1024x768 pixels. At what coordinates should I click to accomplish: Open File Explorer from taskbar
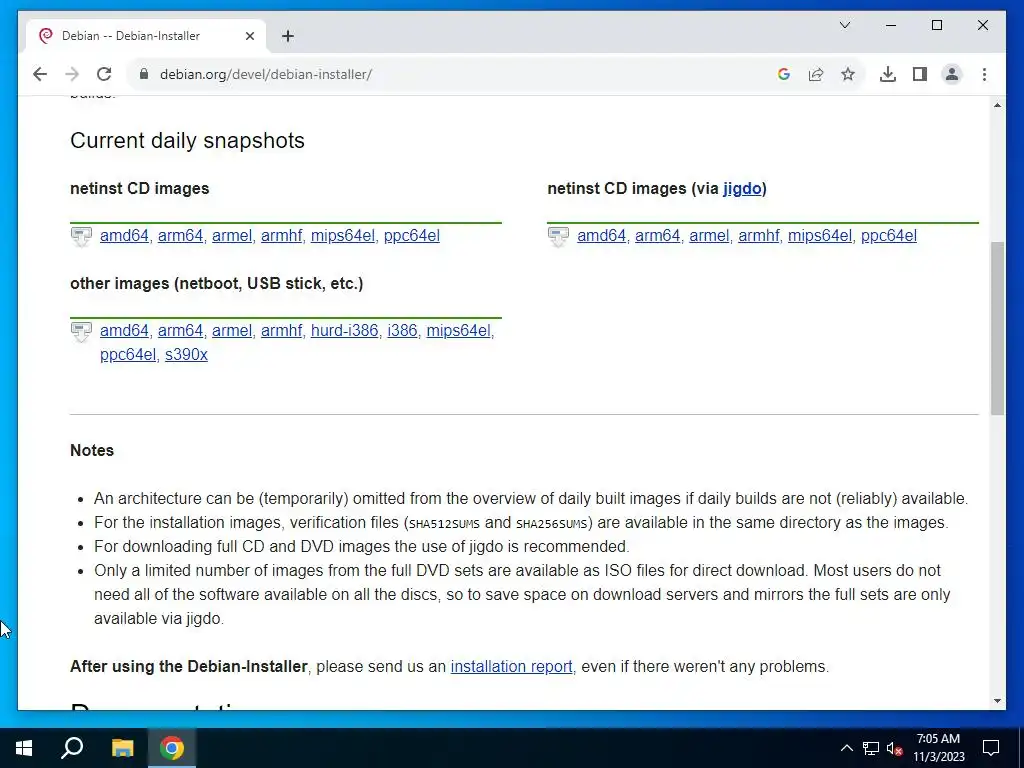coord(122,748)
